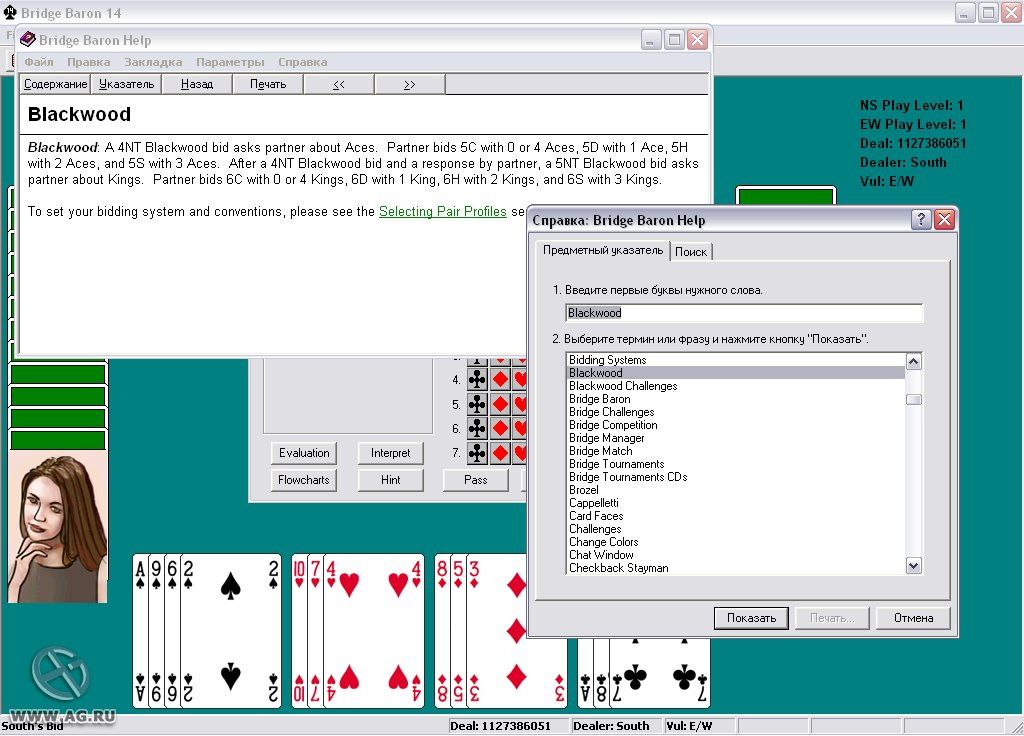
Task: Click the Bridge Baron 14 spade title icon
Action: coord(10,12)
